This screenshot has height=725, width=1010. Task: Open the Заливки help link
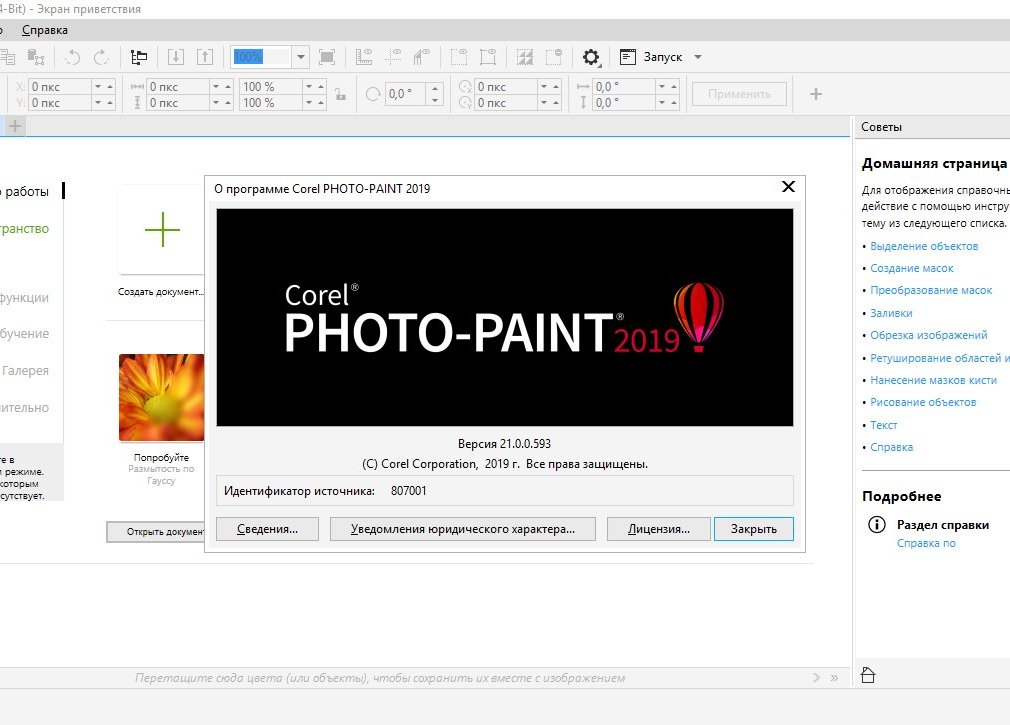[891, 313]
